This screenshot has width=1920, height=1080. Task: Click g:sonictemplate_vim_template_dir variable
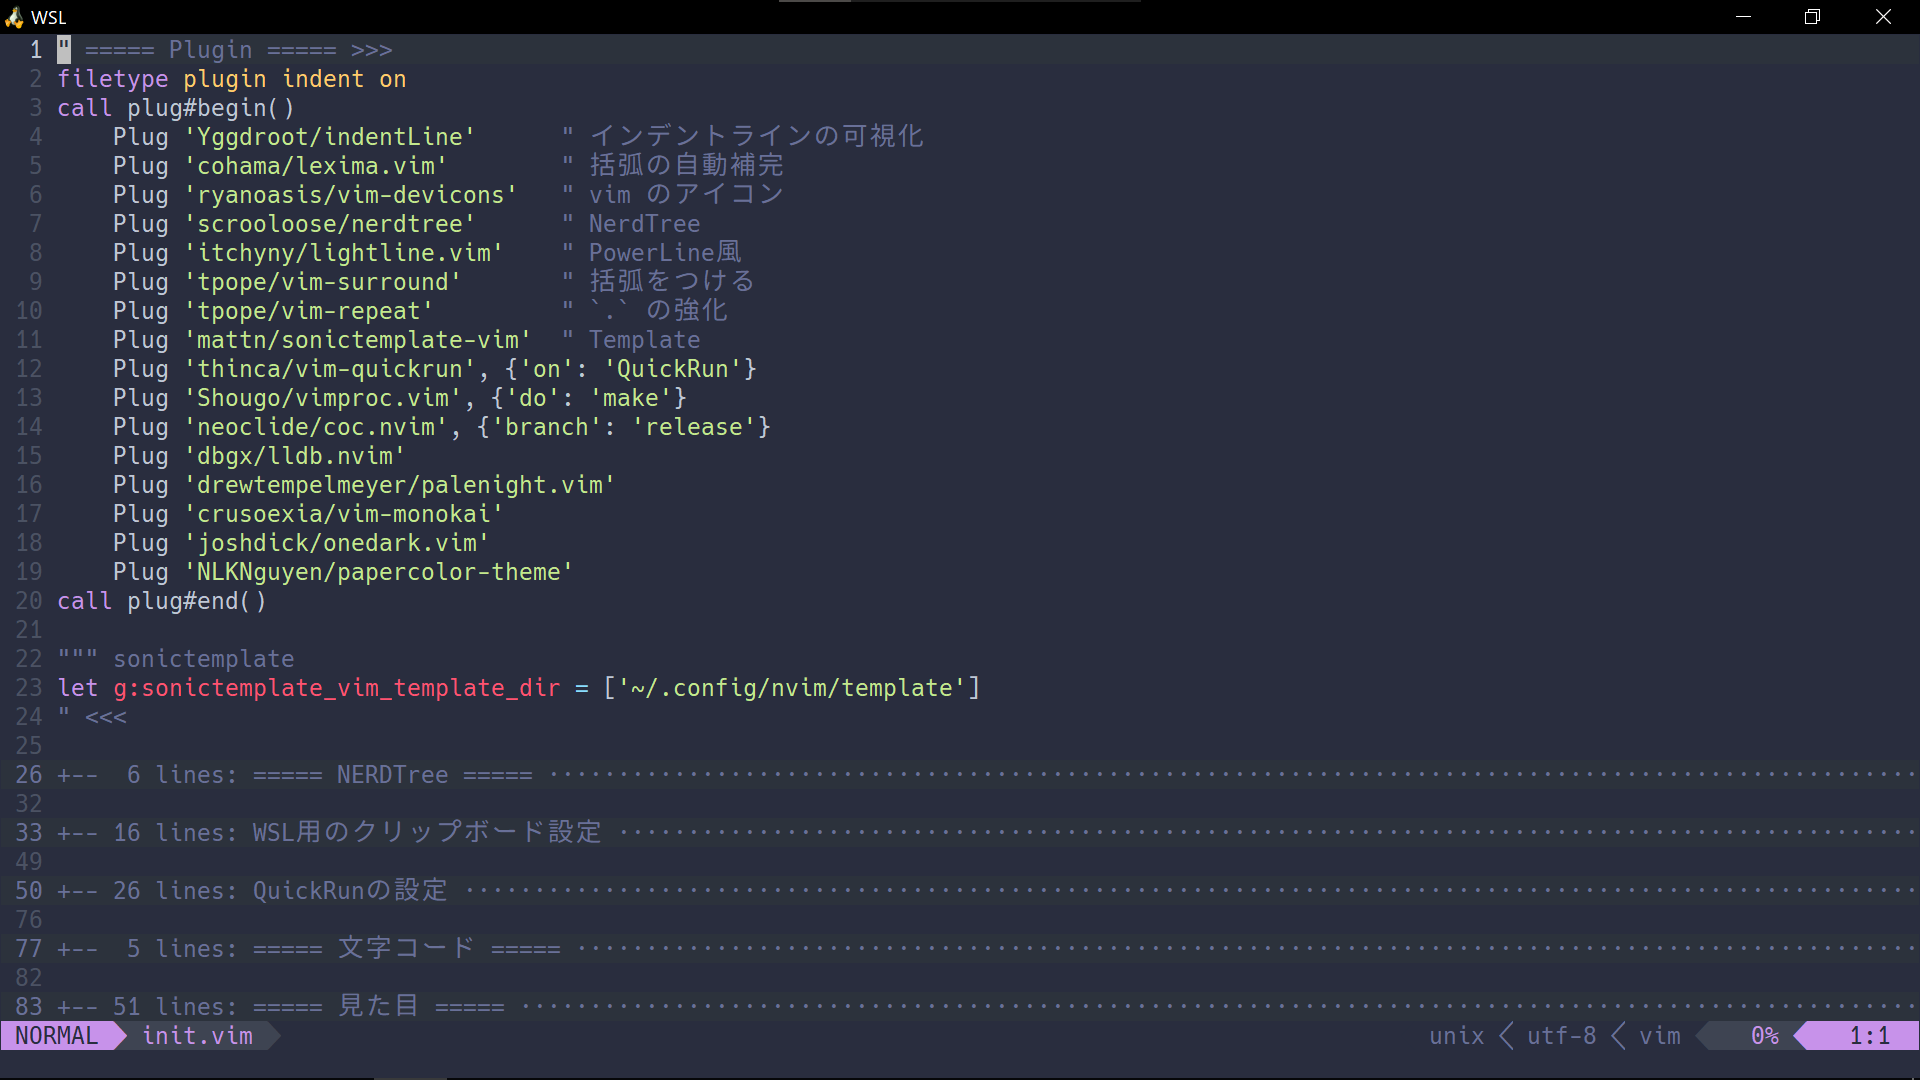pyautogui.click(x=336, y=688)
